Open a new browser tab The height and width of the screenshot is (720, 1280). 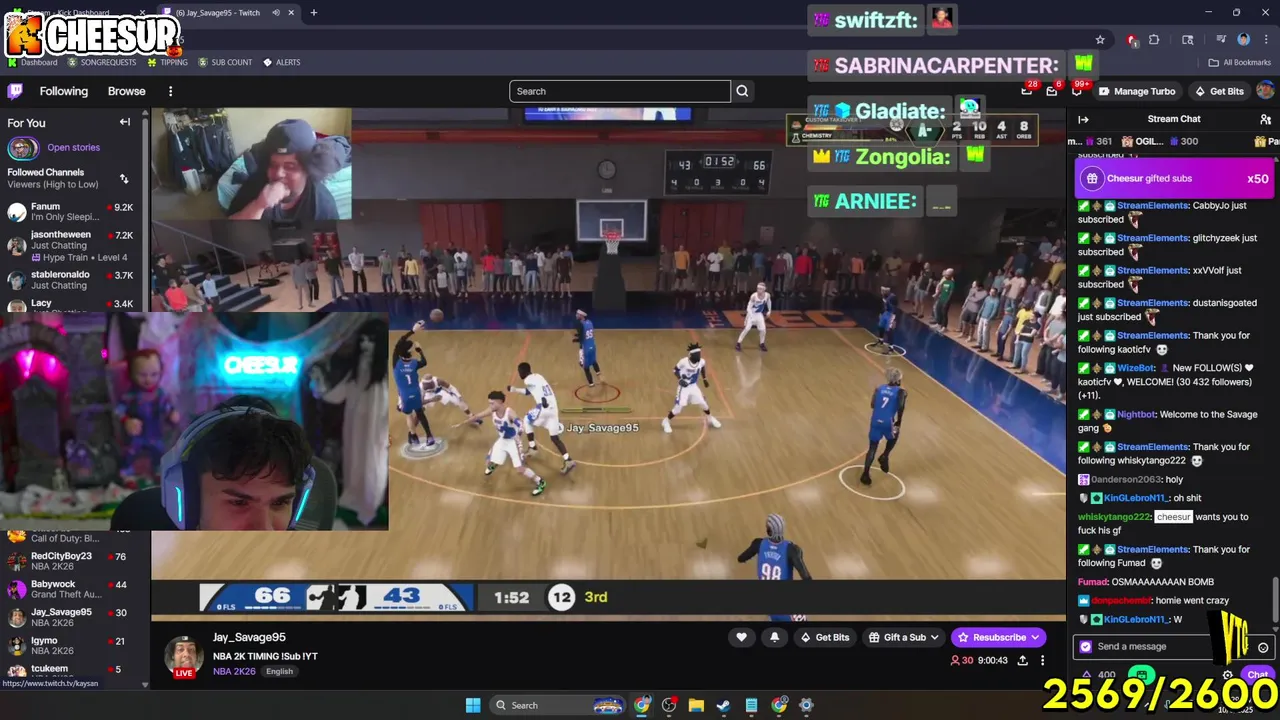point(313,13)
